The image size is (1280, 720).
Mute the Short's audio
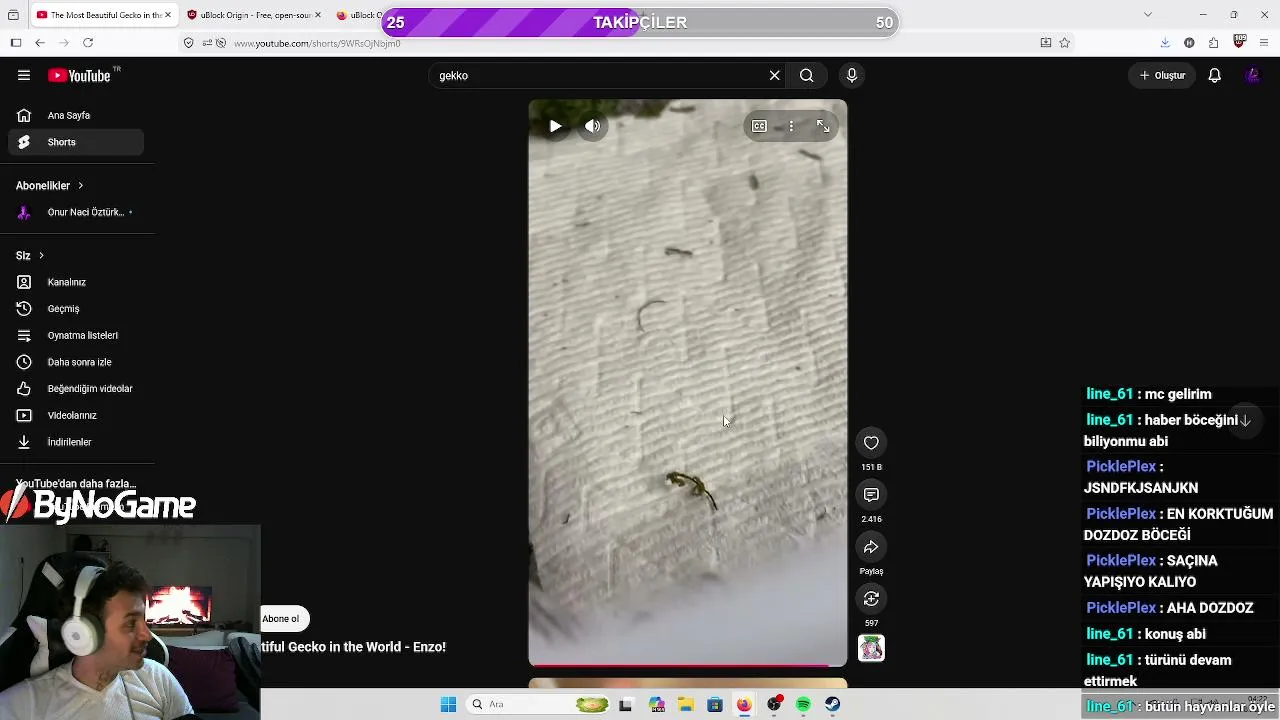[593, 126]
